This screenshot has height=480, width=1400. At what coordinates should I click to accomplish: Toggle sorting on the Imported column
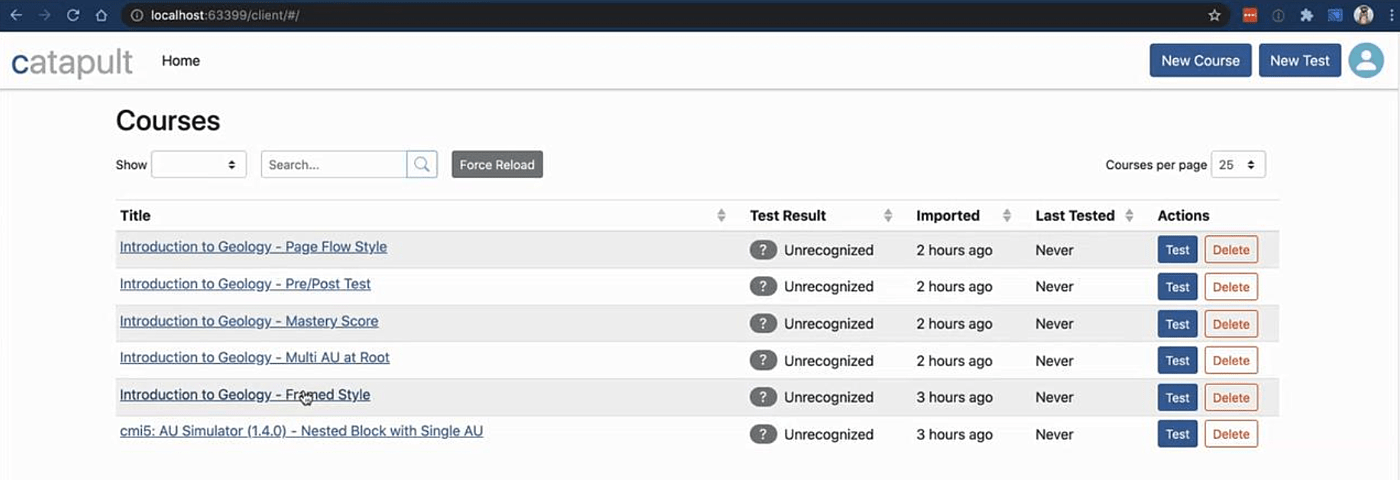click(1007, 216)
